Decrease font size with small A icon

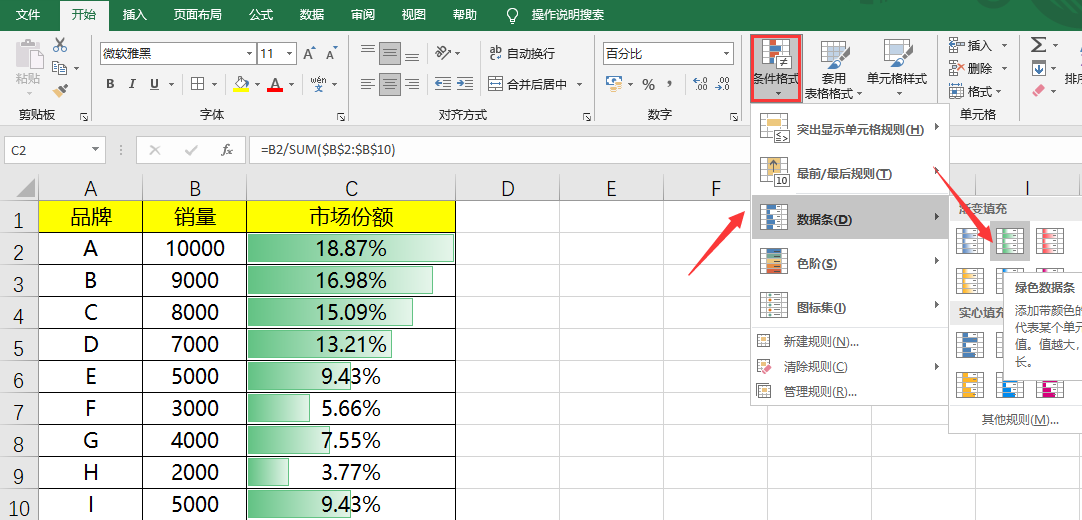pyautogui.click(x=332, y=54)
